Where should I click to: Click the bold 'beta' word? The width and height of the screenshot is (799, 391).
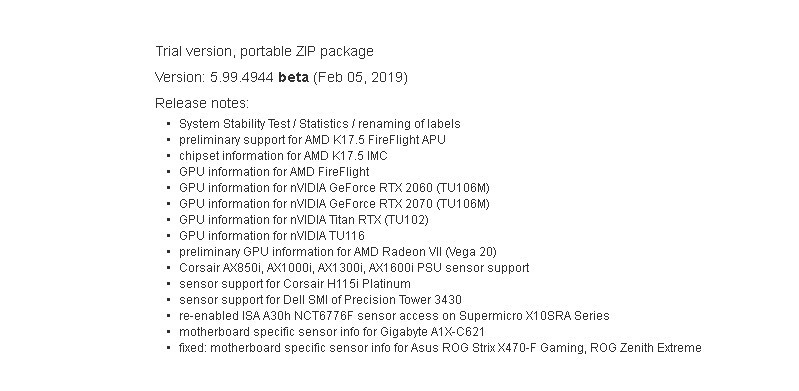coord(294,77)
